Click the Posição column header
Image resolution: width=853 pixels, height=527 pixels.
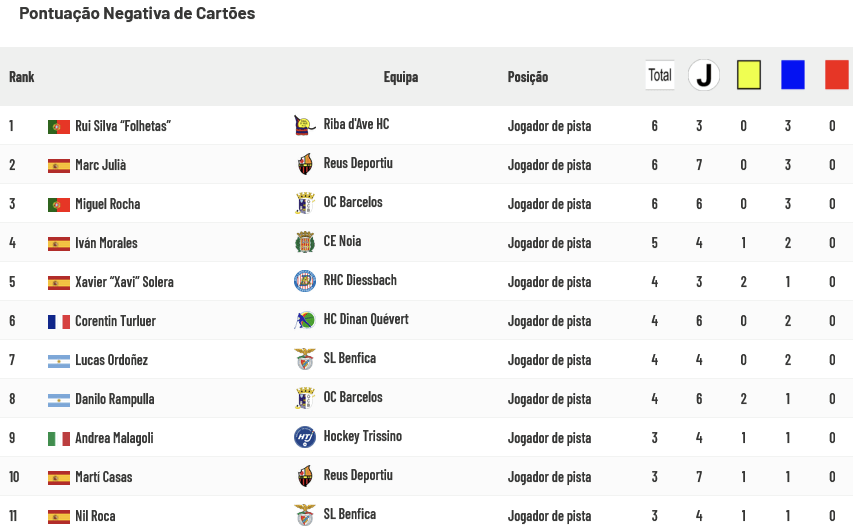(528, 77)
